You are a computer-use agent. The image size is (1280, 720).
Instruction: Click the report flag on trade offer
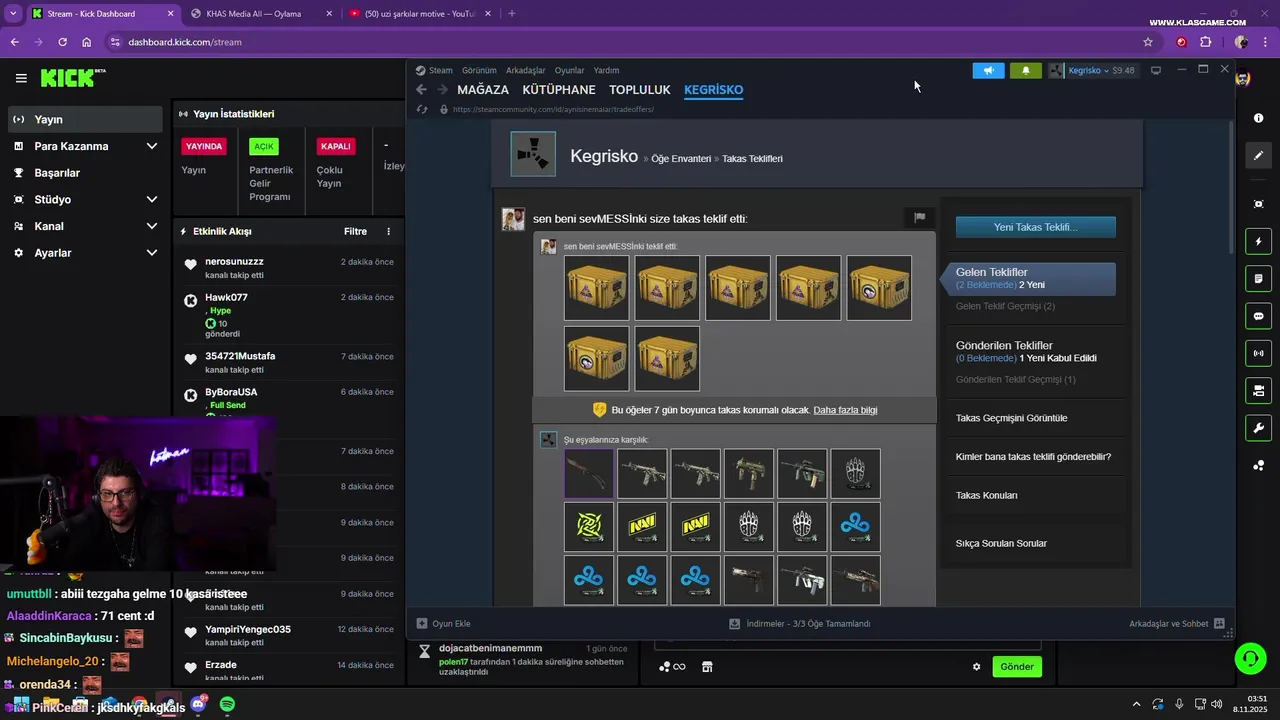[919, 217]
